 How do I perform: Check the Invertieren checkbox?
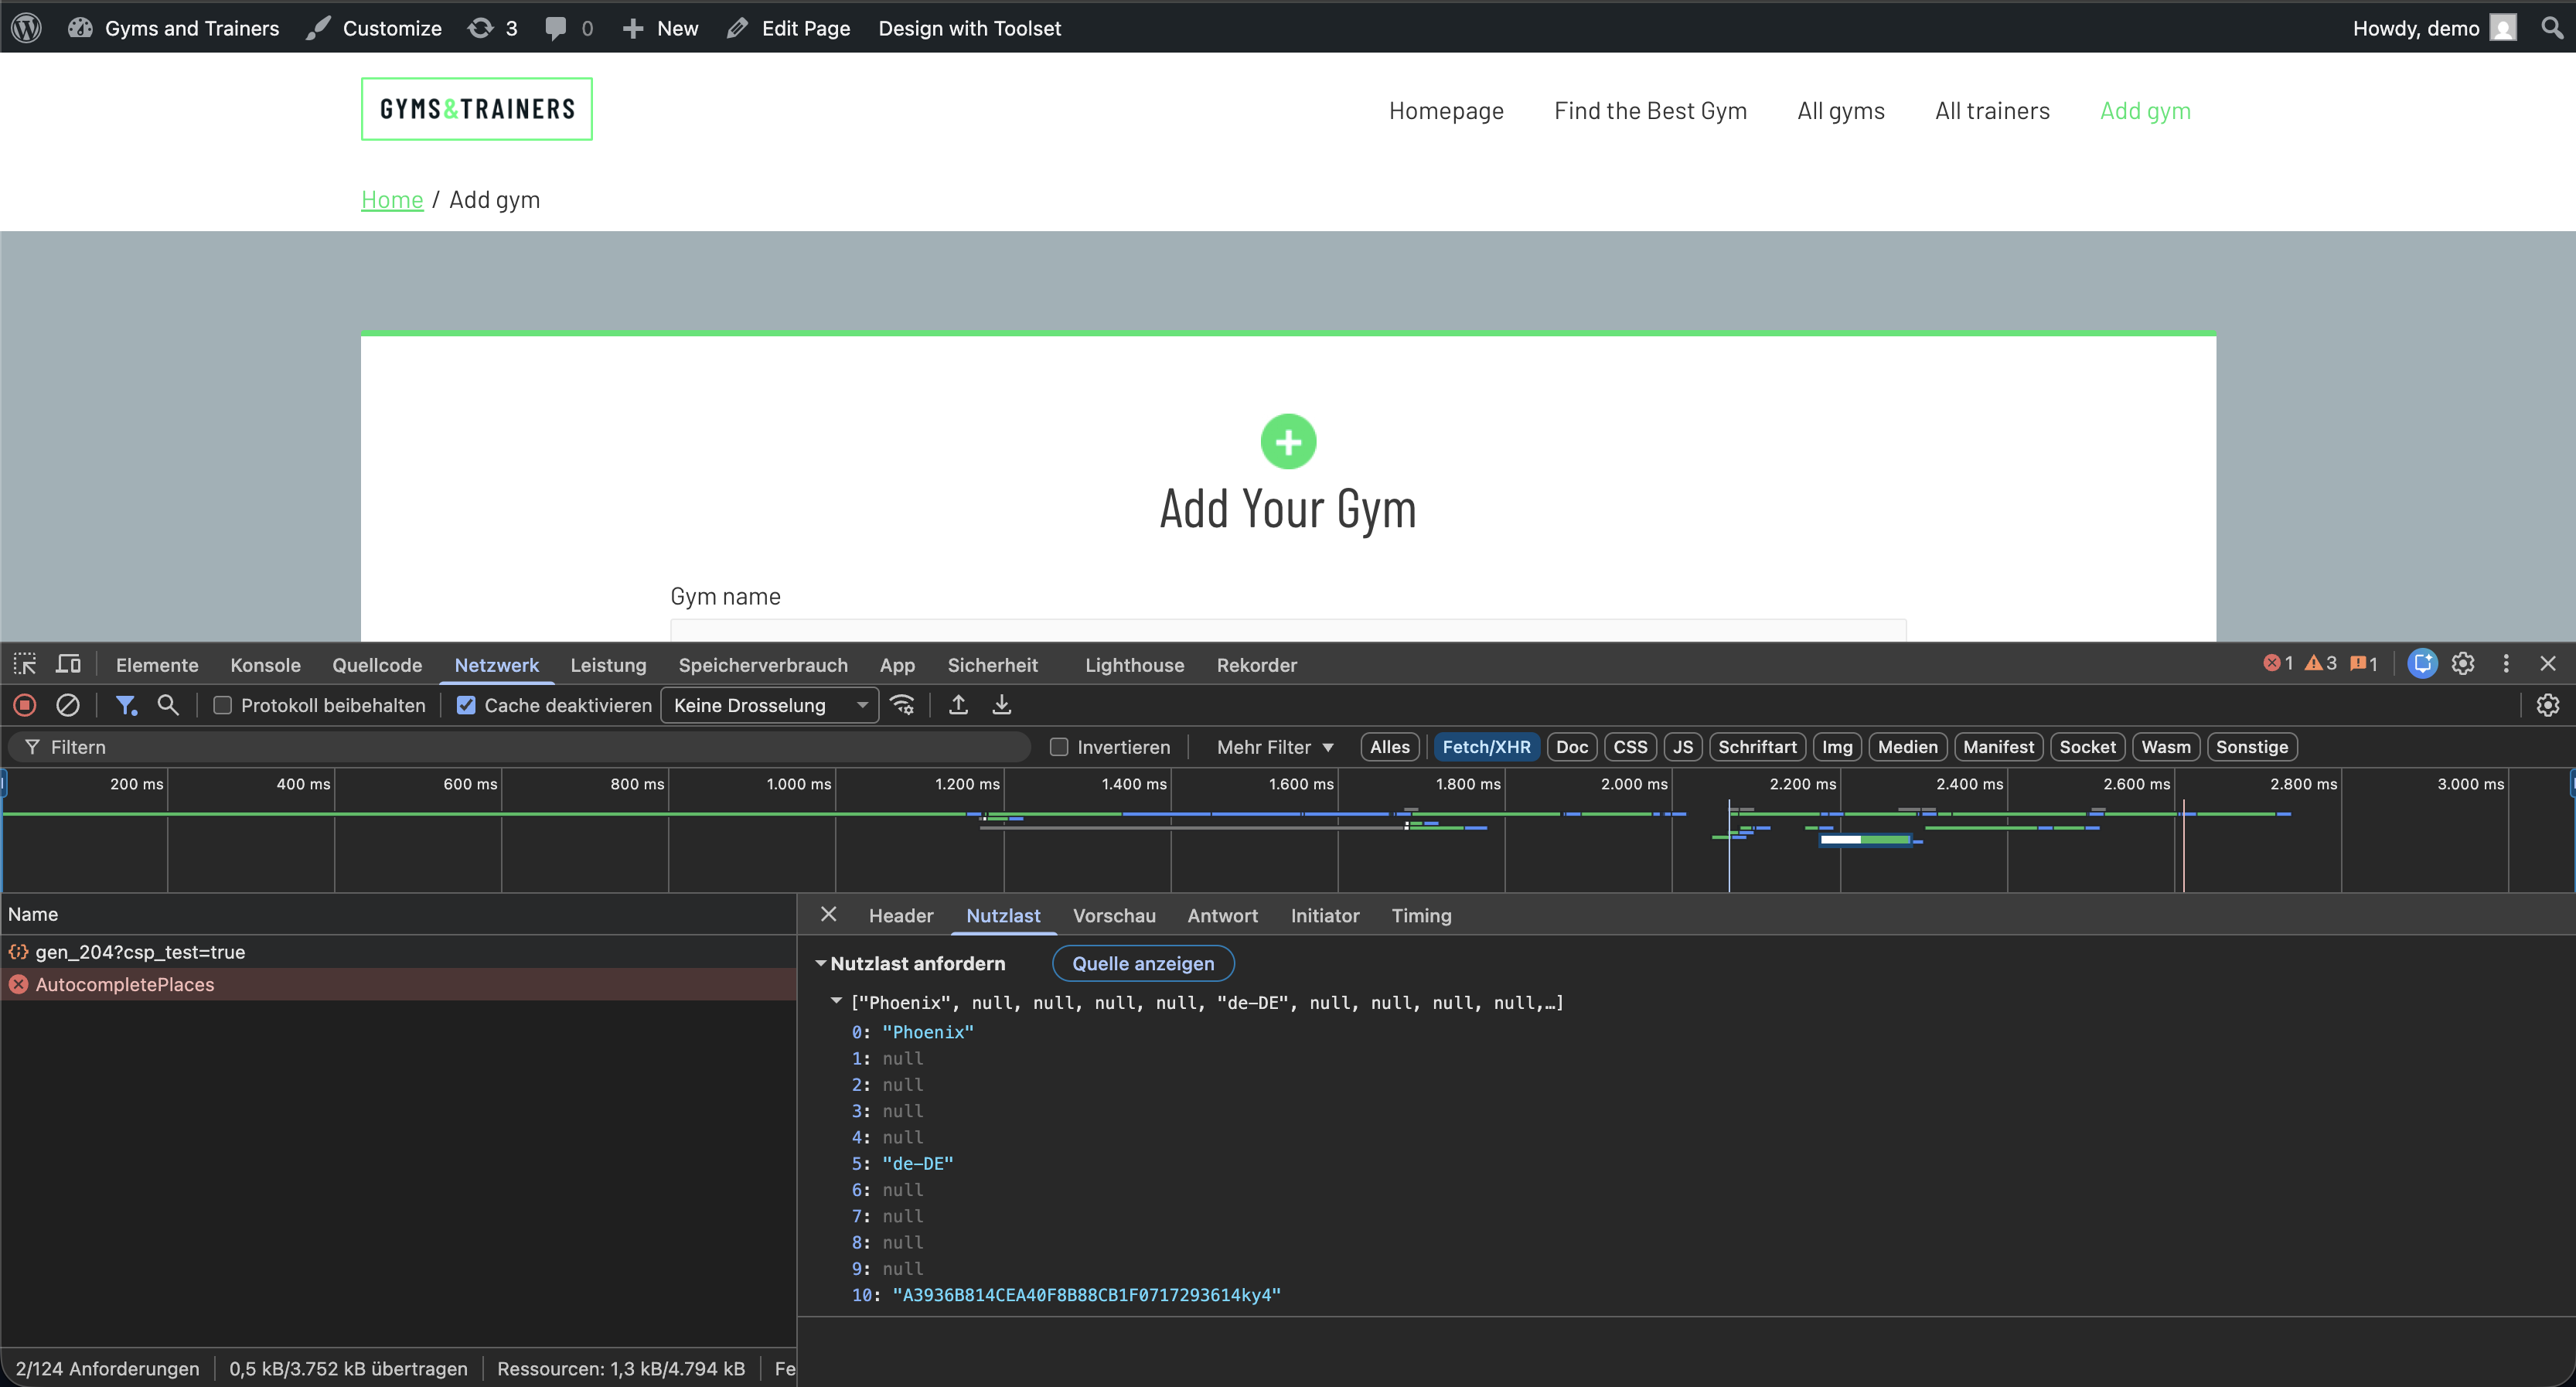(x=1059, y=747)
